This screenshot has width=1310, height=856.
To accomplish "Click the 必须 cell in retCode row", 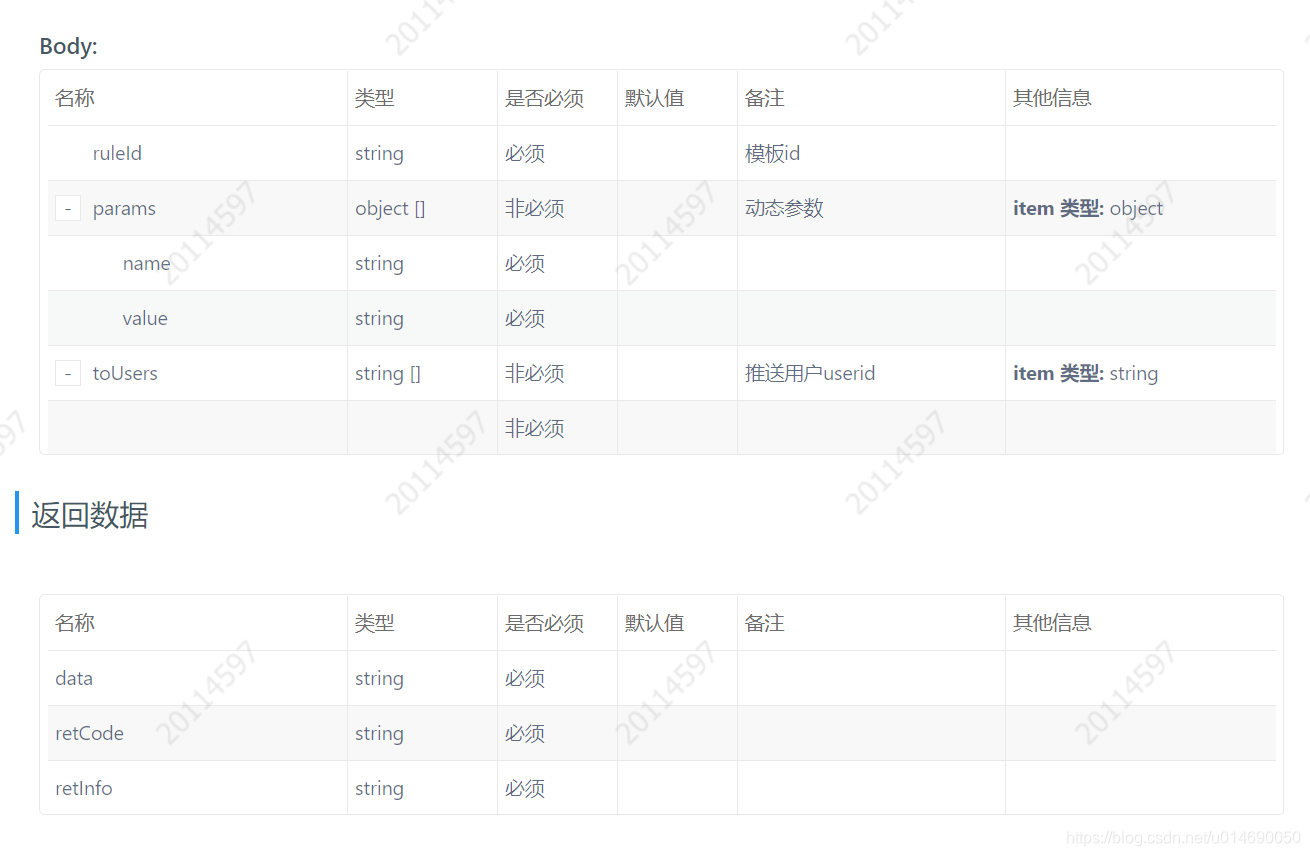I will click(525, 733).
